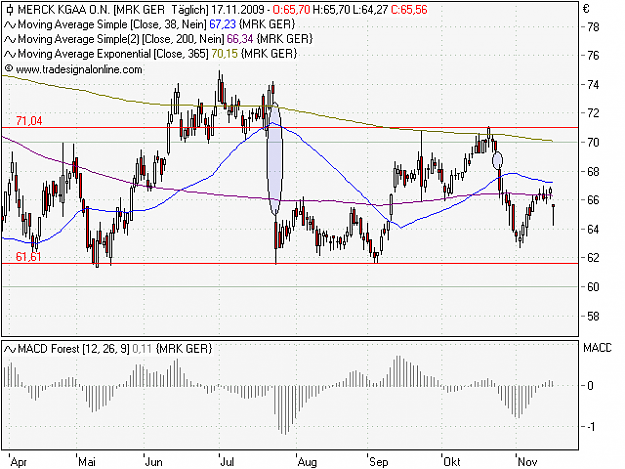
Task: Click the low price L:64,27
Action: pos(370,10)
